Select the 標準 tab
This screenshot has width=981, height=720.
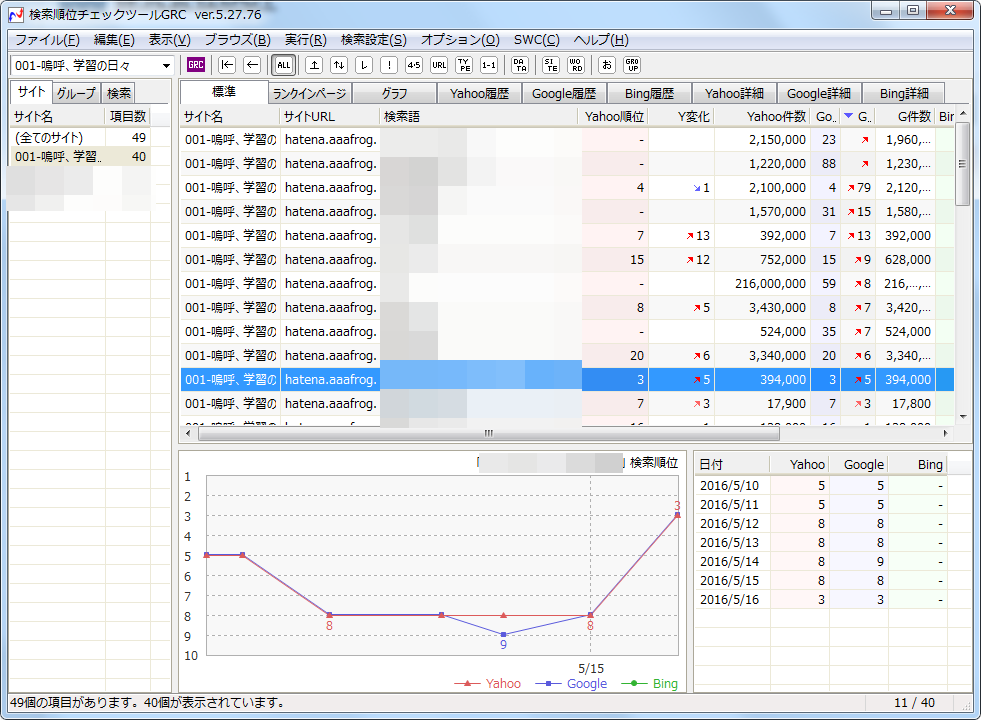224,92
